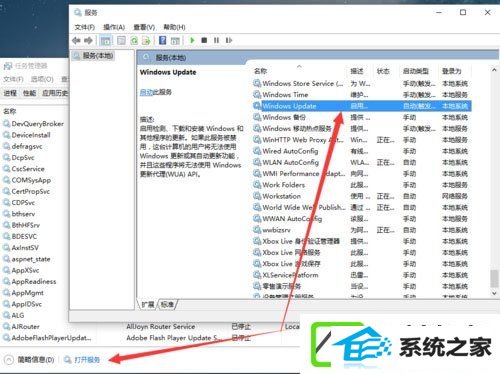Screen dimensions: 500x374
Task: Open the 查看(V) menu
Action: coord(144,27)
